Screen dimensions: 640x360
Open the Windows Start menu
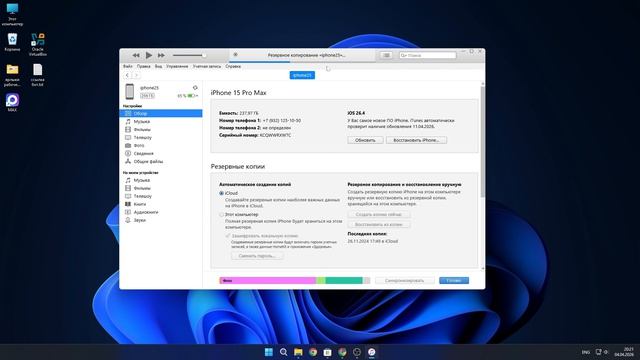tap(269, 352)
